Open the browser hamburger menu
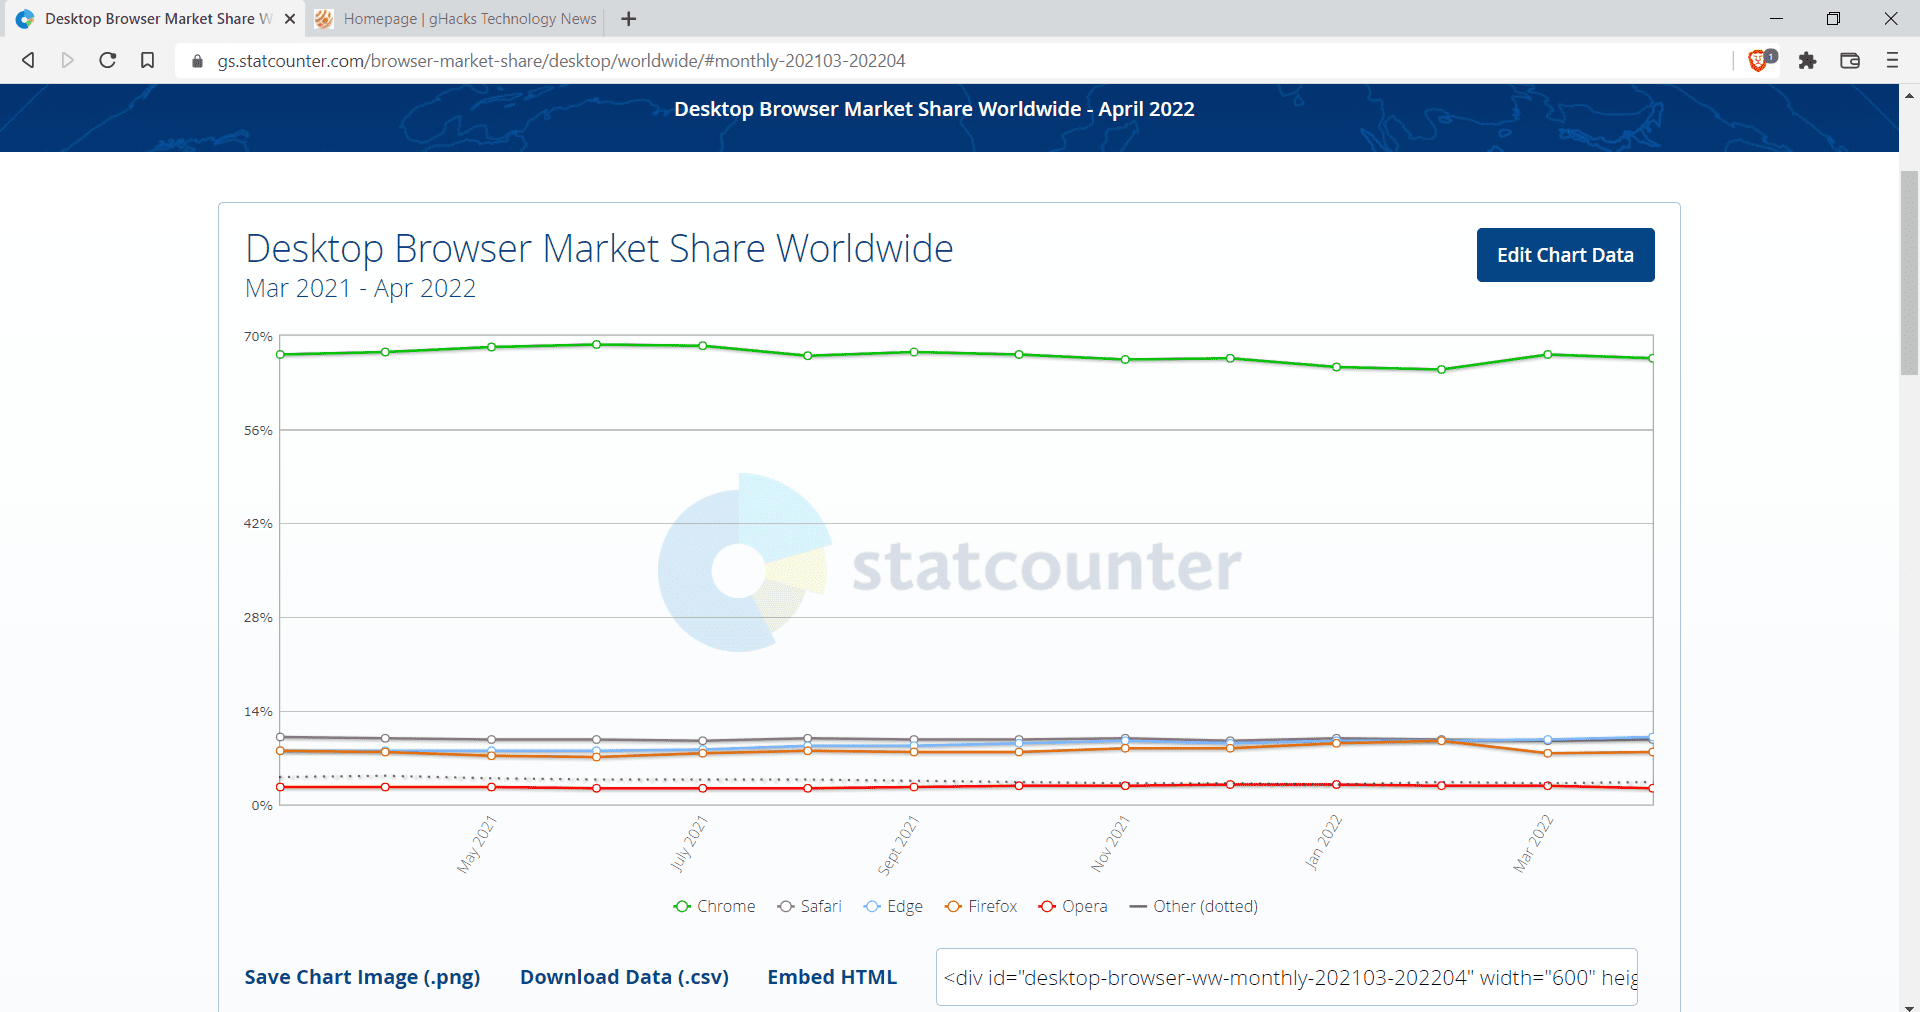Image resolution: width=1920 pixels, height=1012 pixels. (1892, 60)
